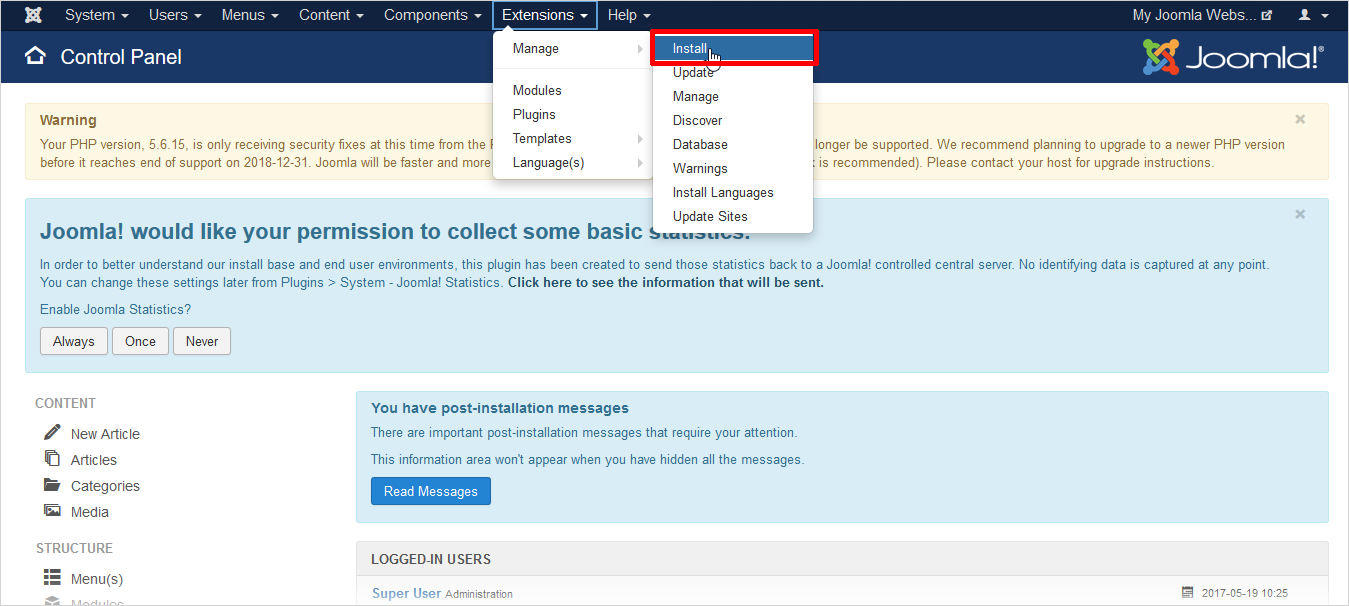
Task: Click the New Article pencil icon
Action: click(x=52, y=432)
